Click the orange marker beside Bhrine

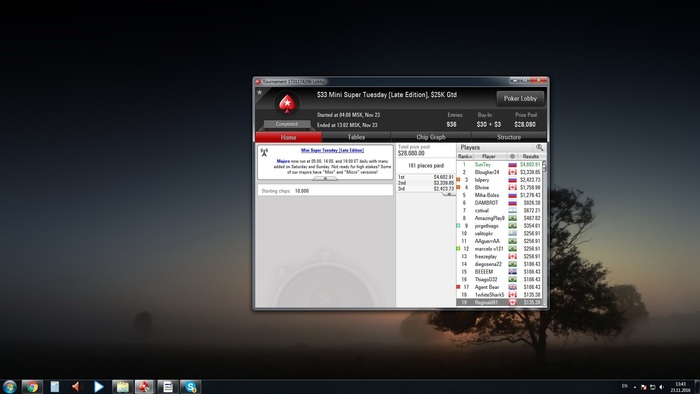[458, 187]
